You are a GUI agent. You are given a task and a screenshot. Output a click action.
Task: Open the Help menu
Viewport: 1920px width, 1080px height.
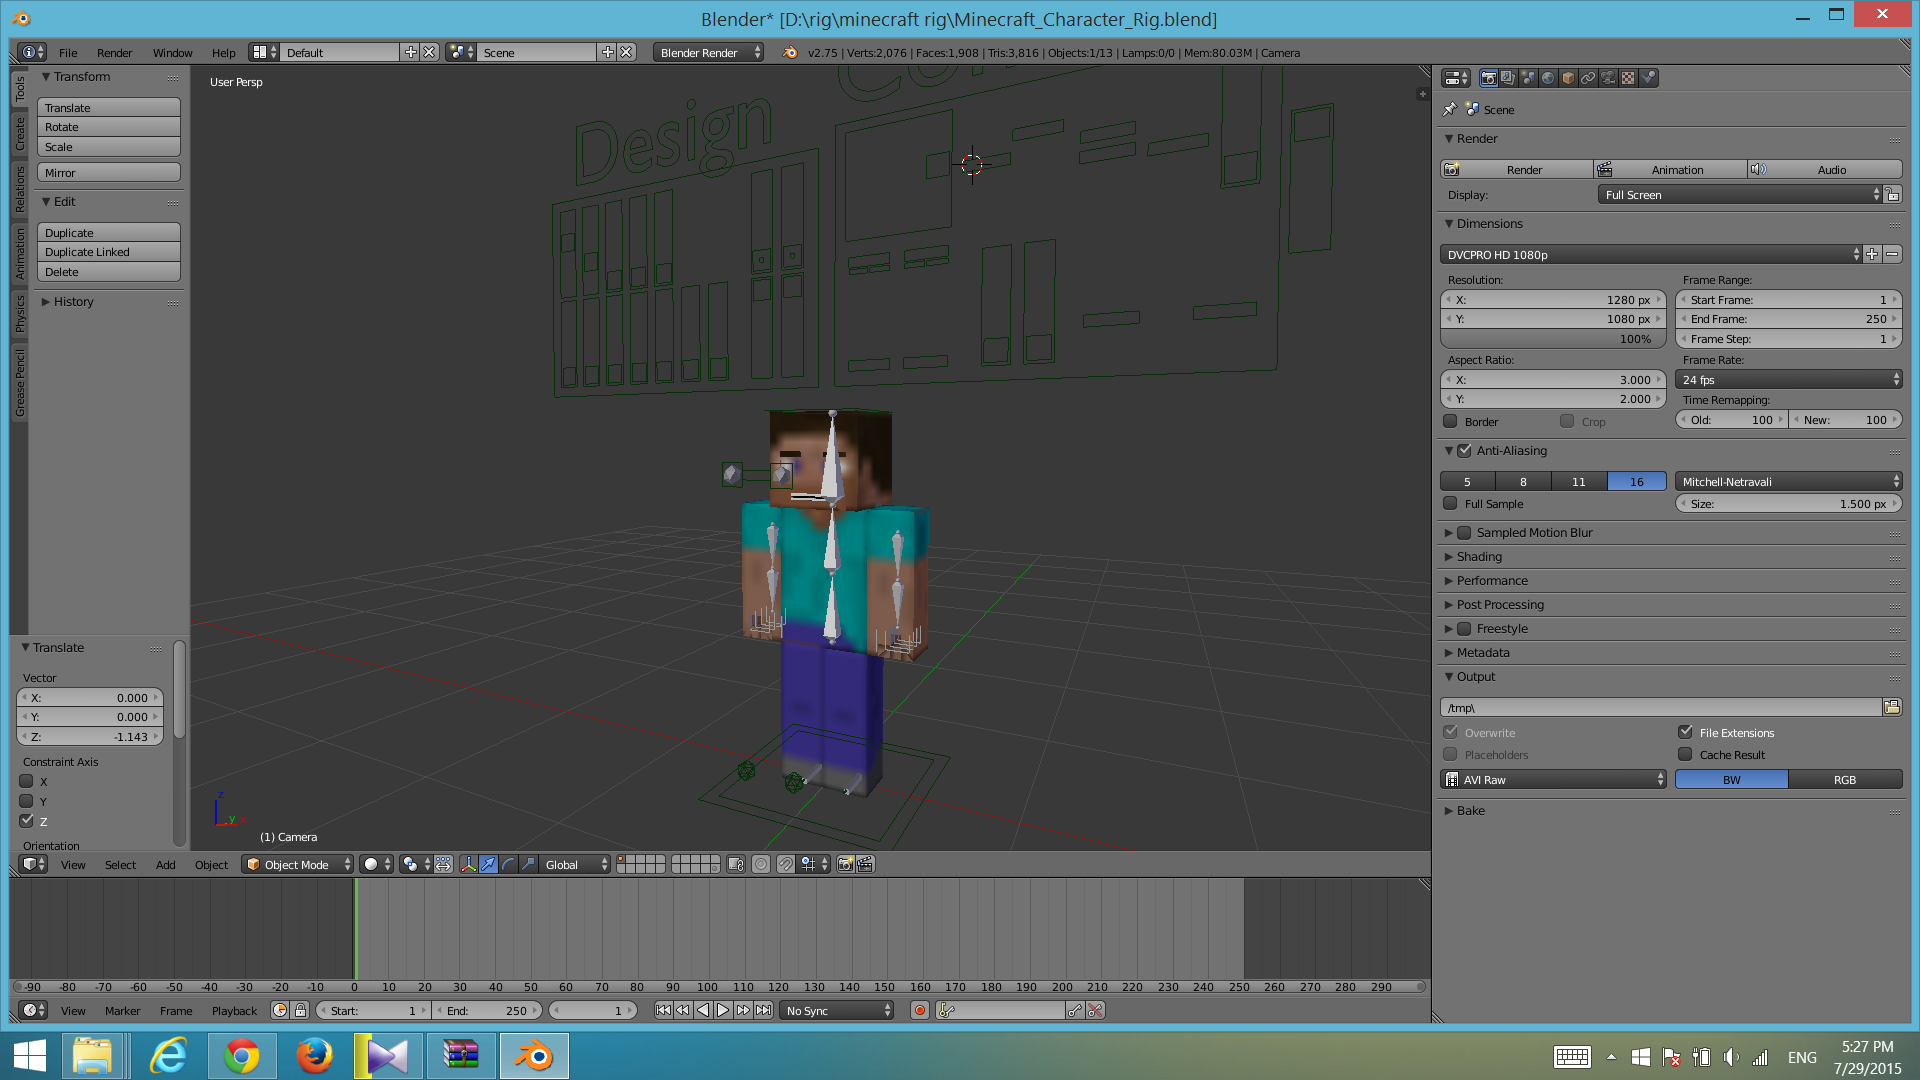[223, 53]
